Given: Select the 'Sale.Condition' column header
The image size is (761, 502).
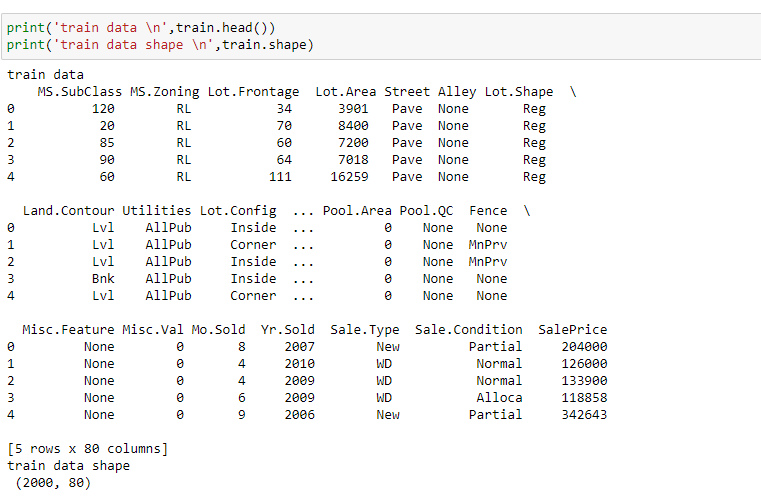Looking at the screenshot, I should coord(468,330).
